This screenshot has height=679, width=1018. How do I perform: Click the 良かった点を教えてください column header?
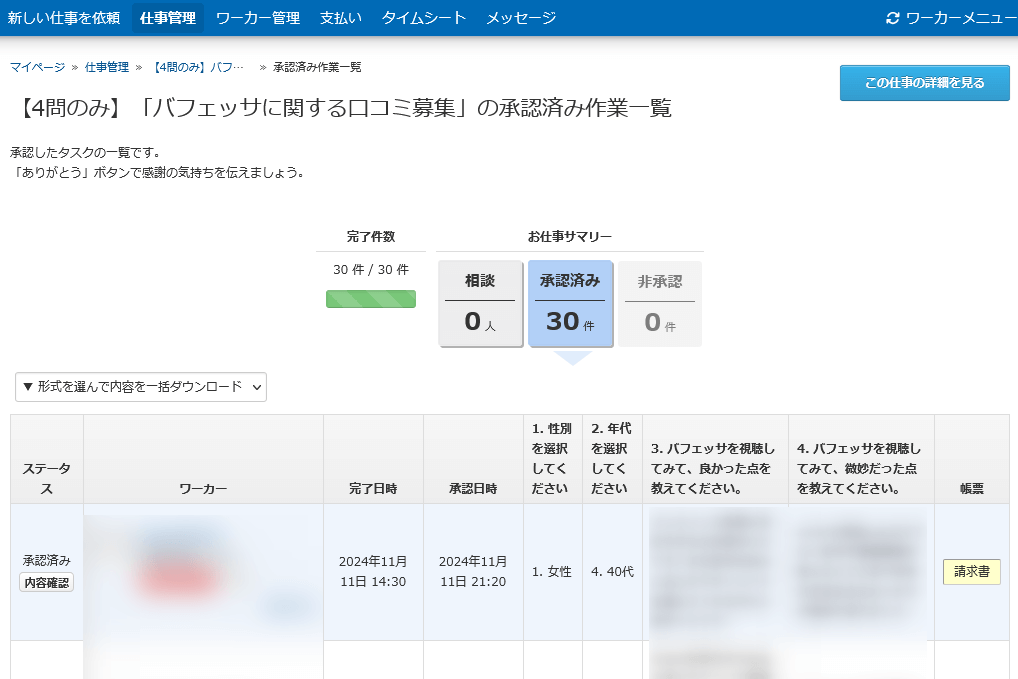click(x=715, y=460)
